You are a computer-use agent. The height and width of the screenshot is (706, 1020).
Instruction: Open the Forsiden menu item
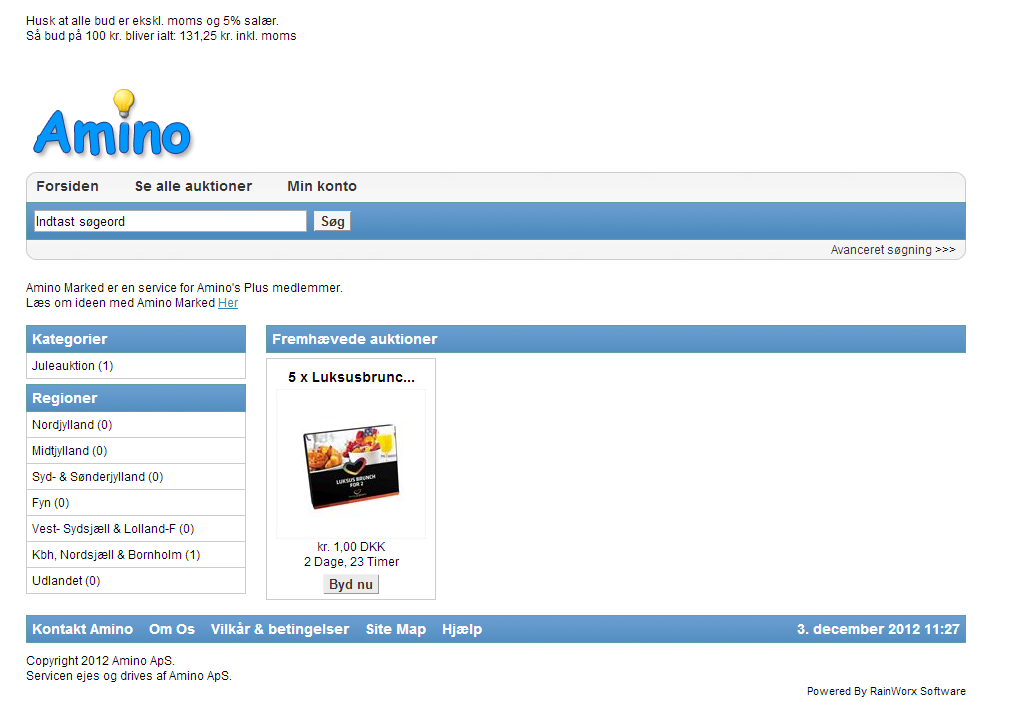(x=68, y=186)
